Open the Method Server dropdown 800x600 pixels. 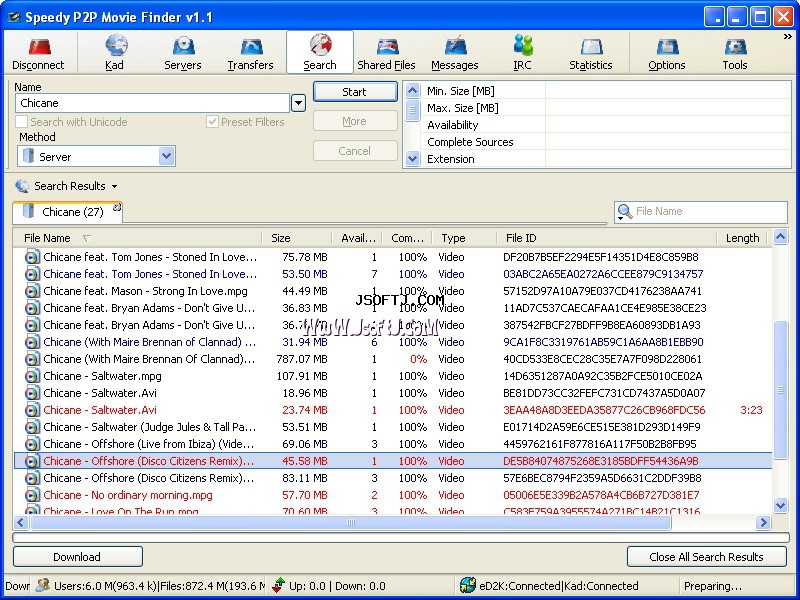click(166, 156)
